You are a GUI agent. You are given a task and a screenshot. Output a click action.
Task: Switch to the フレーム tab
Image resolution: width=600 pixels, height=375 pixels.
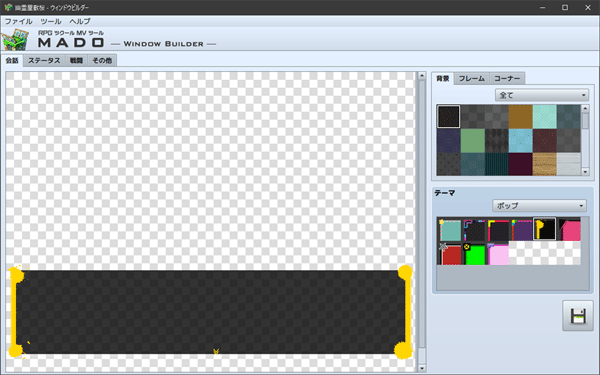coord(471,78)
